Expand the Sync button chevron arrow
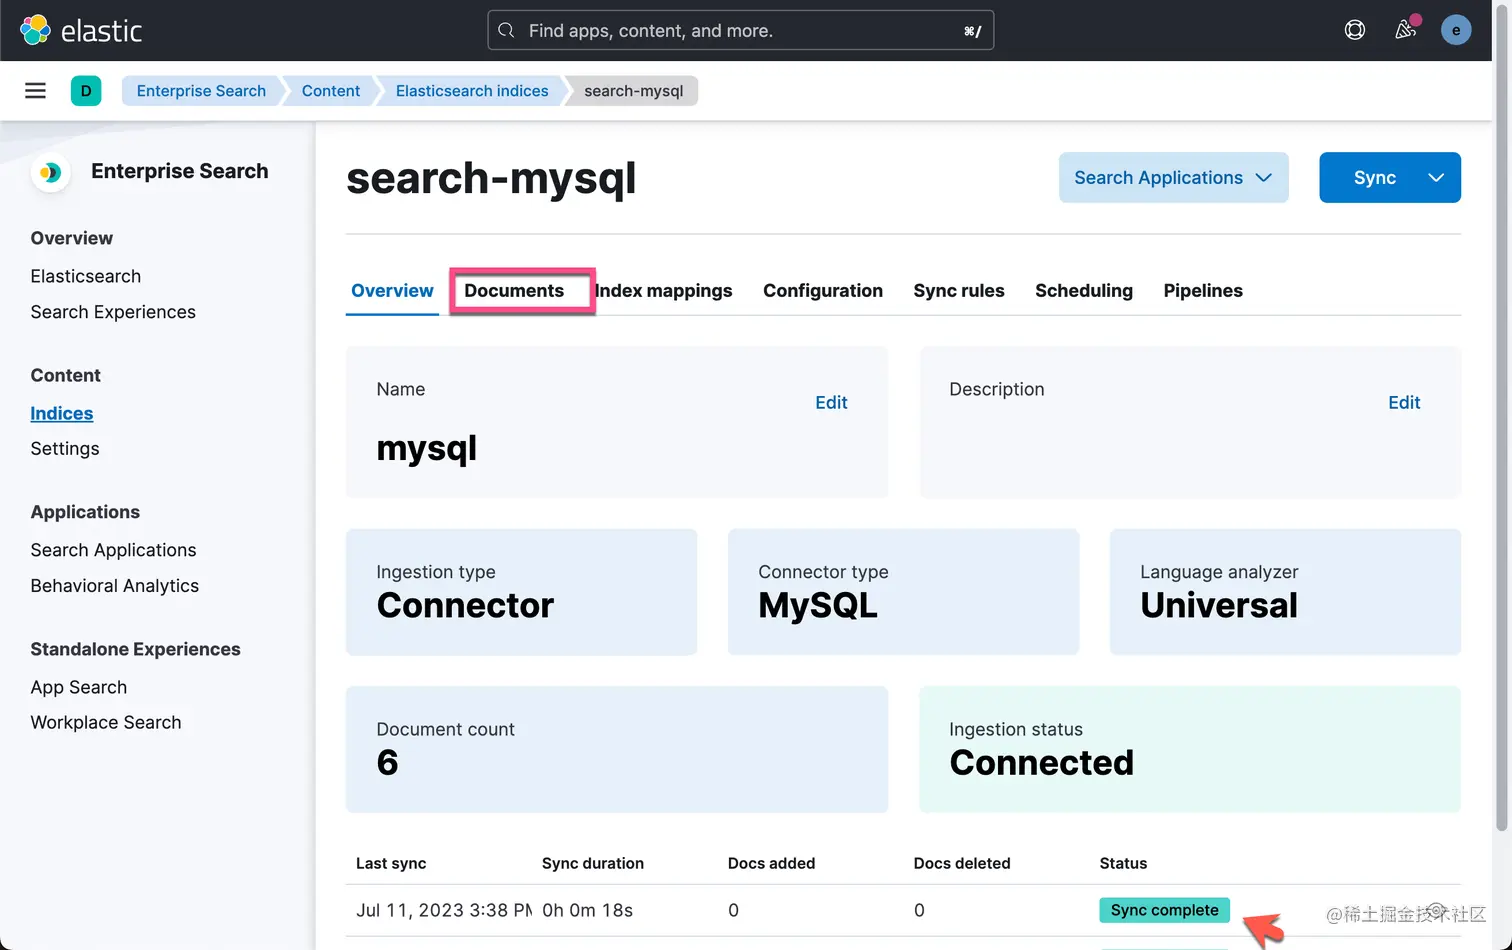Screen dimensions: 1512x950 1436,177
